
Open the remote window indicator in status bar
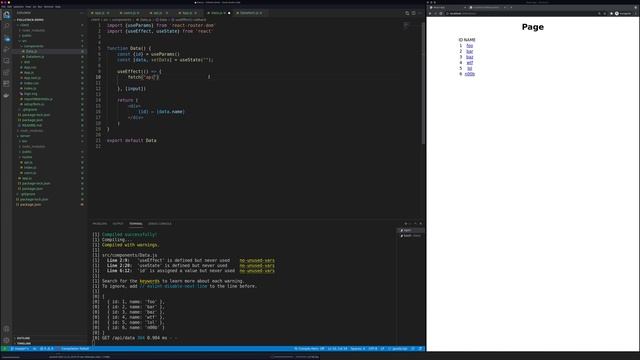(4, 349)
